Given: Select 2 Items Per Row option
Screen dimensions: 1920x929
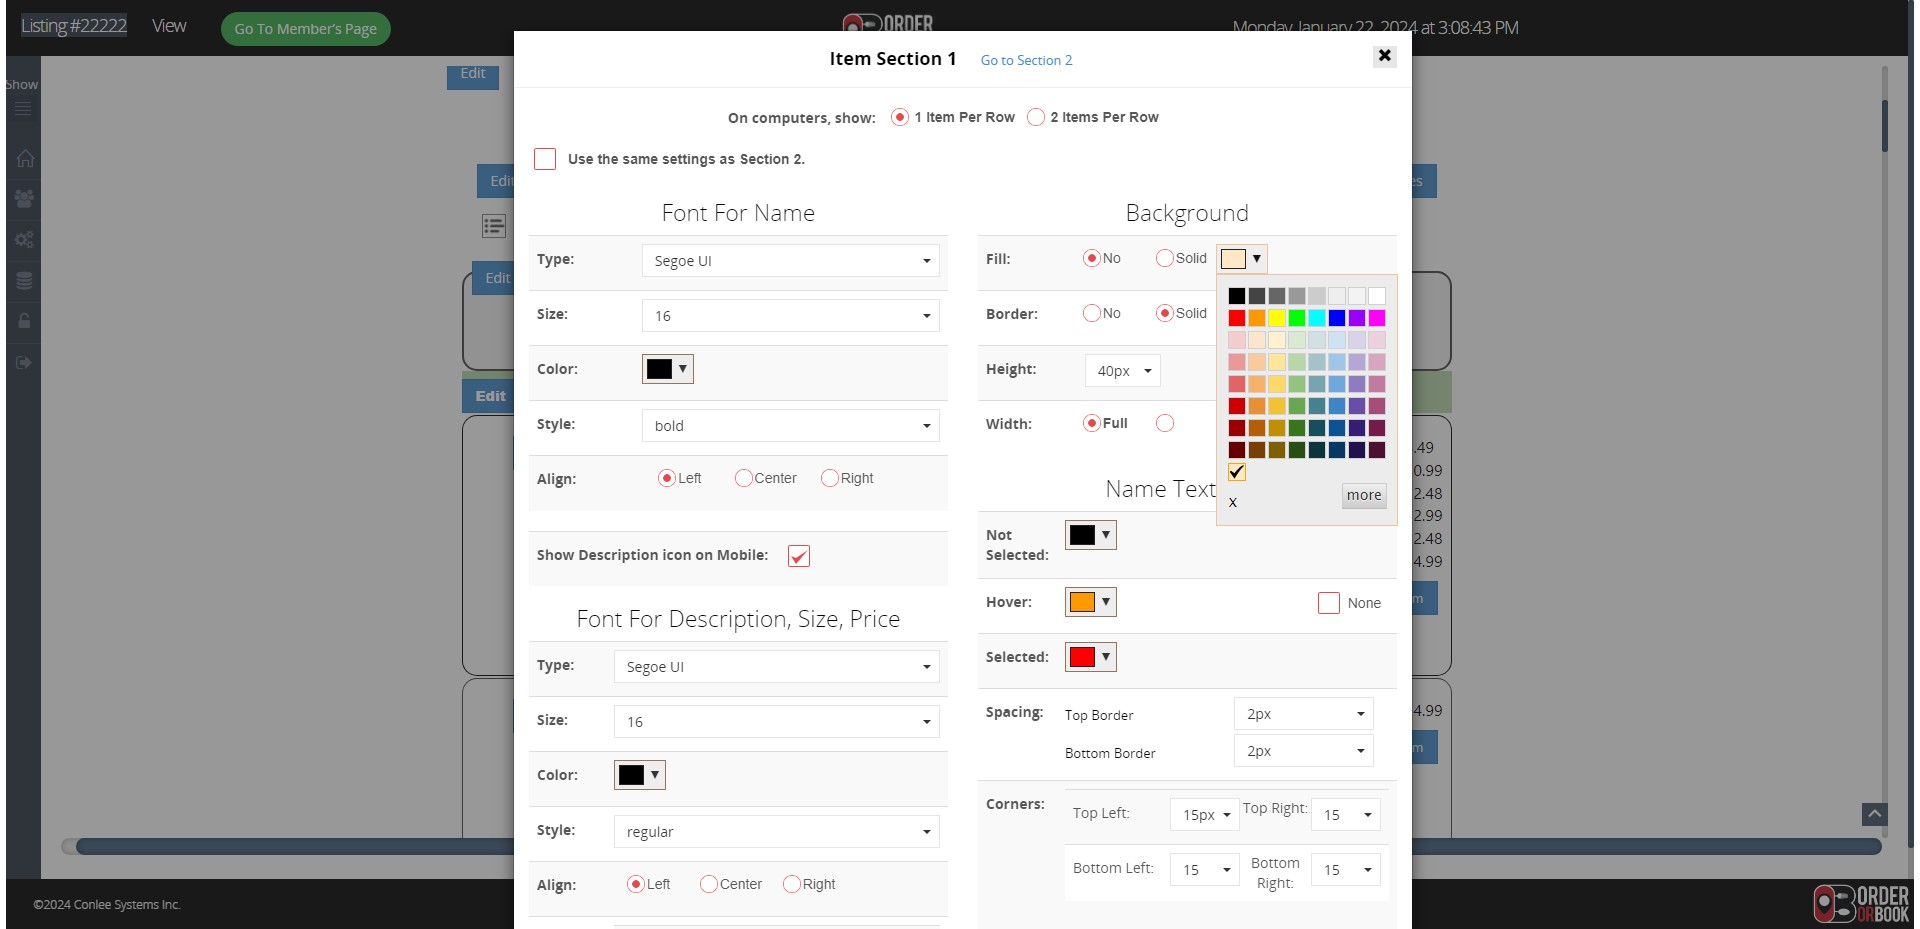Looking at the screenshot, I should [1036, 117].
